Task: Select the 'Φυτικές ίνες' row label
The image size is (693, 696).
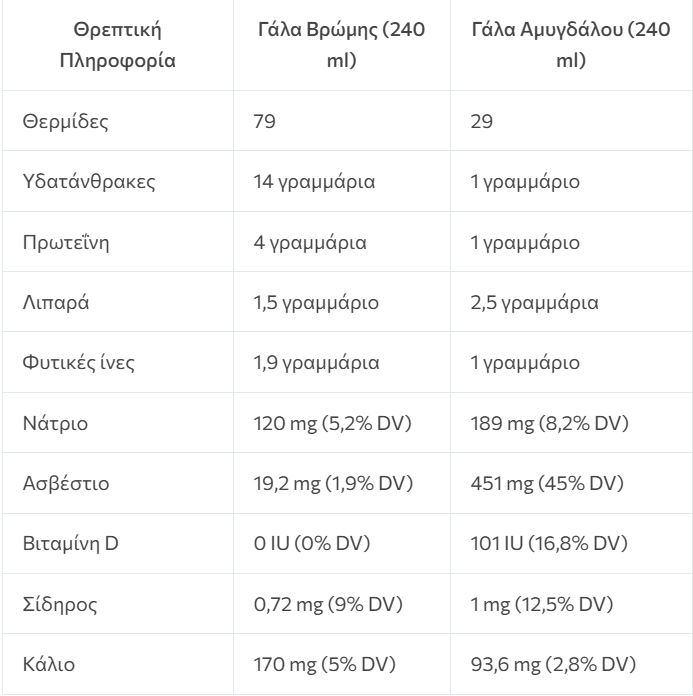Action: (78, 362)
